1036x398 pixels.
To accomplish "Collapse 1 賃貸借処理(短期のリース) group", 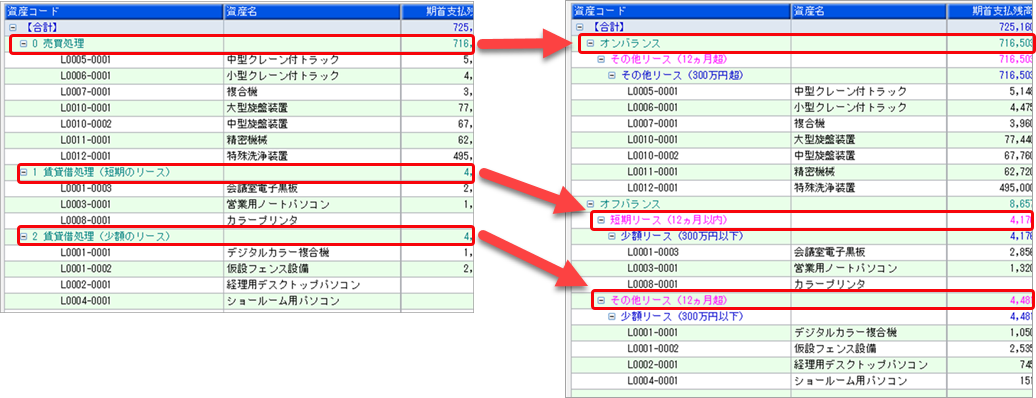I will (24, 172).
